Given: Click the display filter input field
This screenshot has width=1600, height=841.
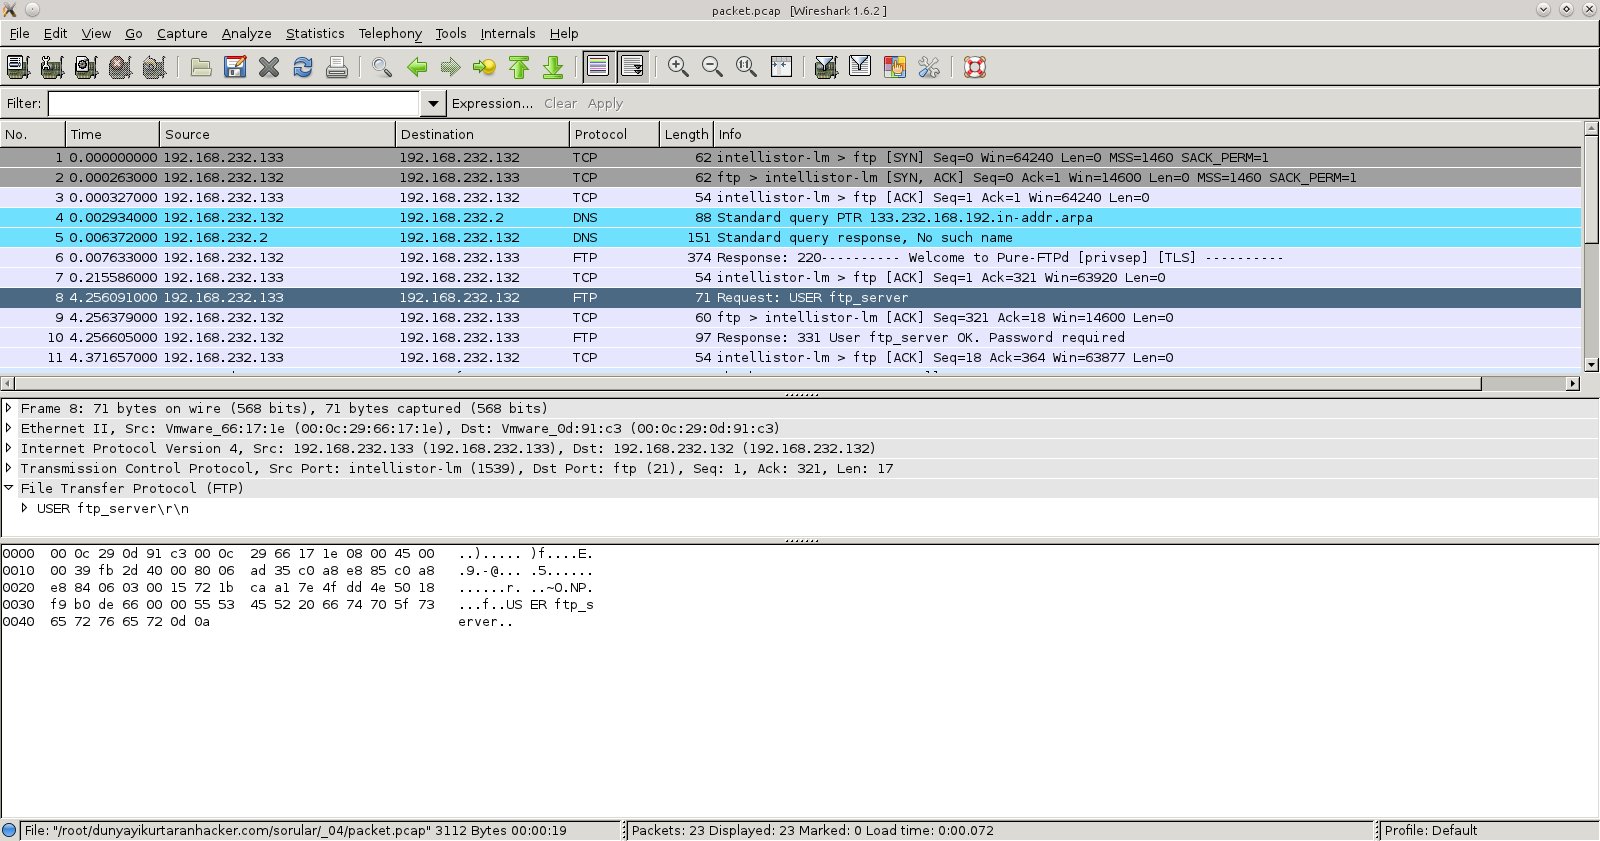Looking at the screenshot, I should click(x=234, y=103).
